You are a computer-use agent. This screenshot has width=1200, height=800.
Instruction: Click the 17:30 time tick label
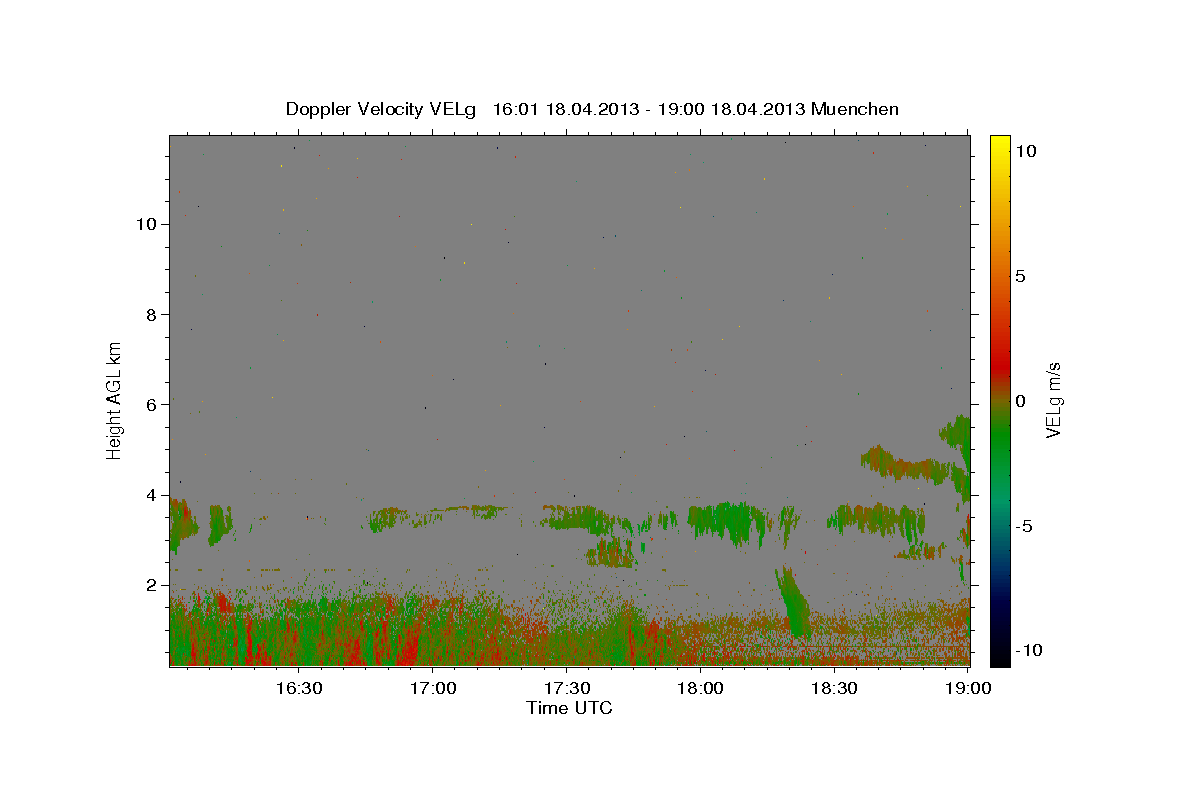566,688
